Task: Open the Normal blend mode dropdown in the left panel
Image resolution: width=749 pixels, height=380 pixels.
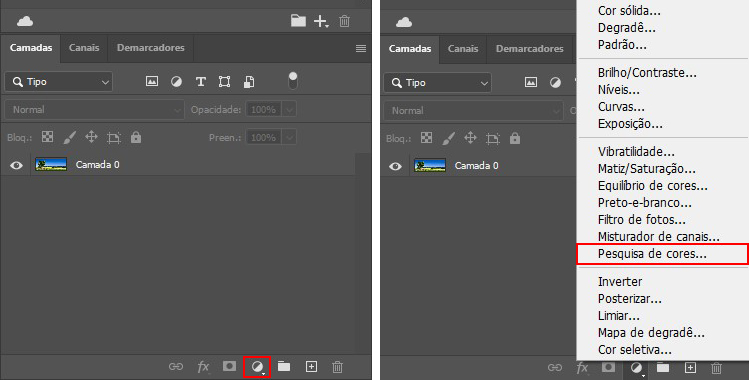Action: (x=94, y=110)
